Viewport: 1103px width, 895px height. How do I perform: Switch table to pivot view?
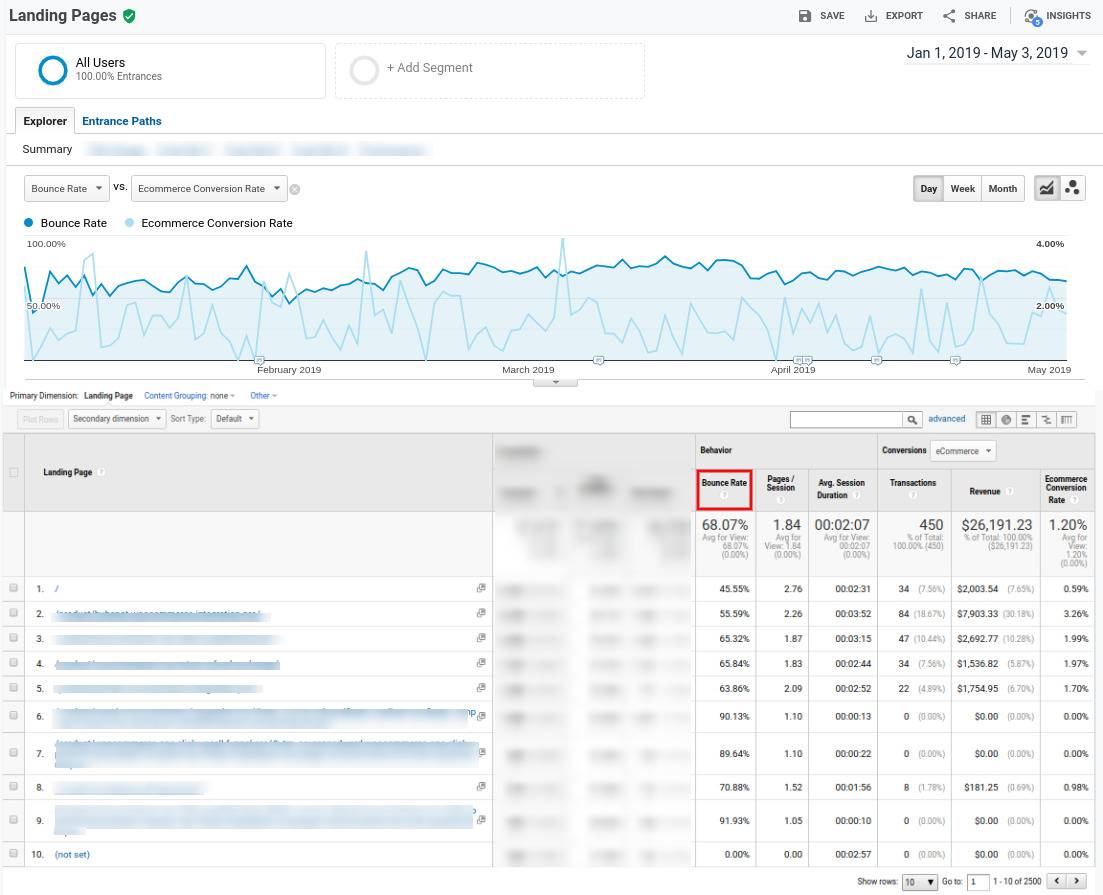pos(1067,419)
